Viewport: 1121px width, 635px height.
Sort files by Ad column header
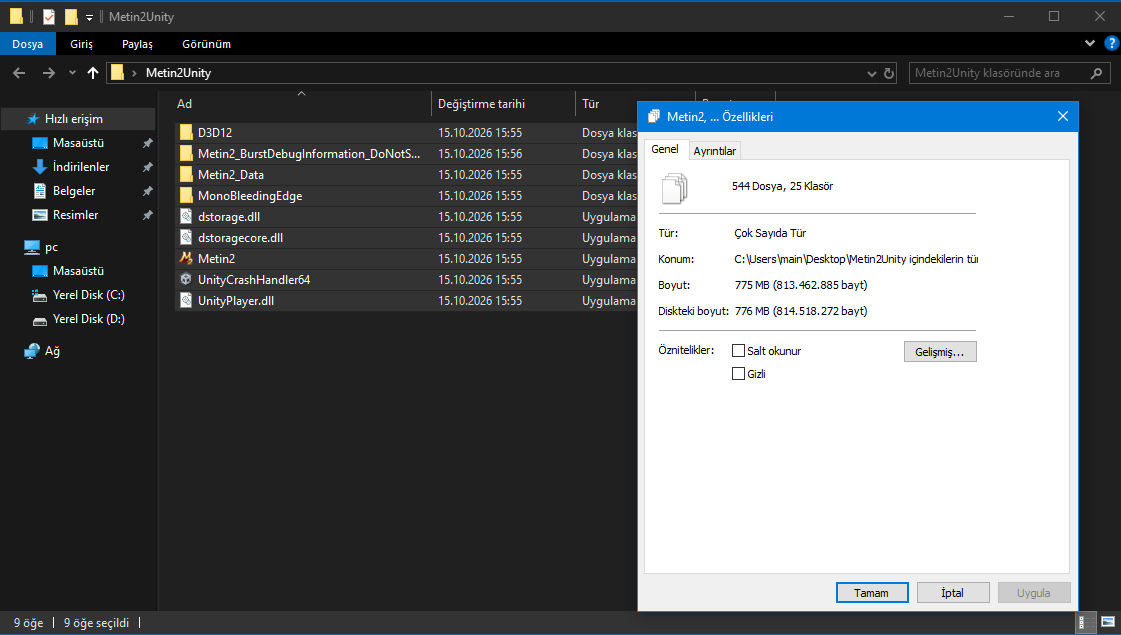pos(302,104)
